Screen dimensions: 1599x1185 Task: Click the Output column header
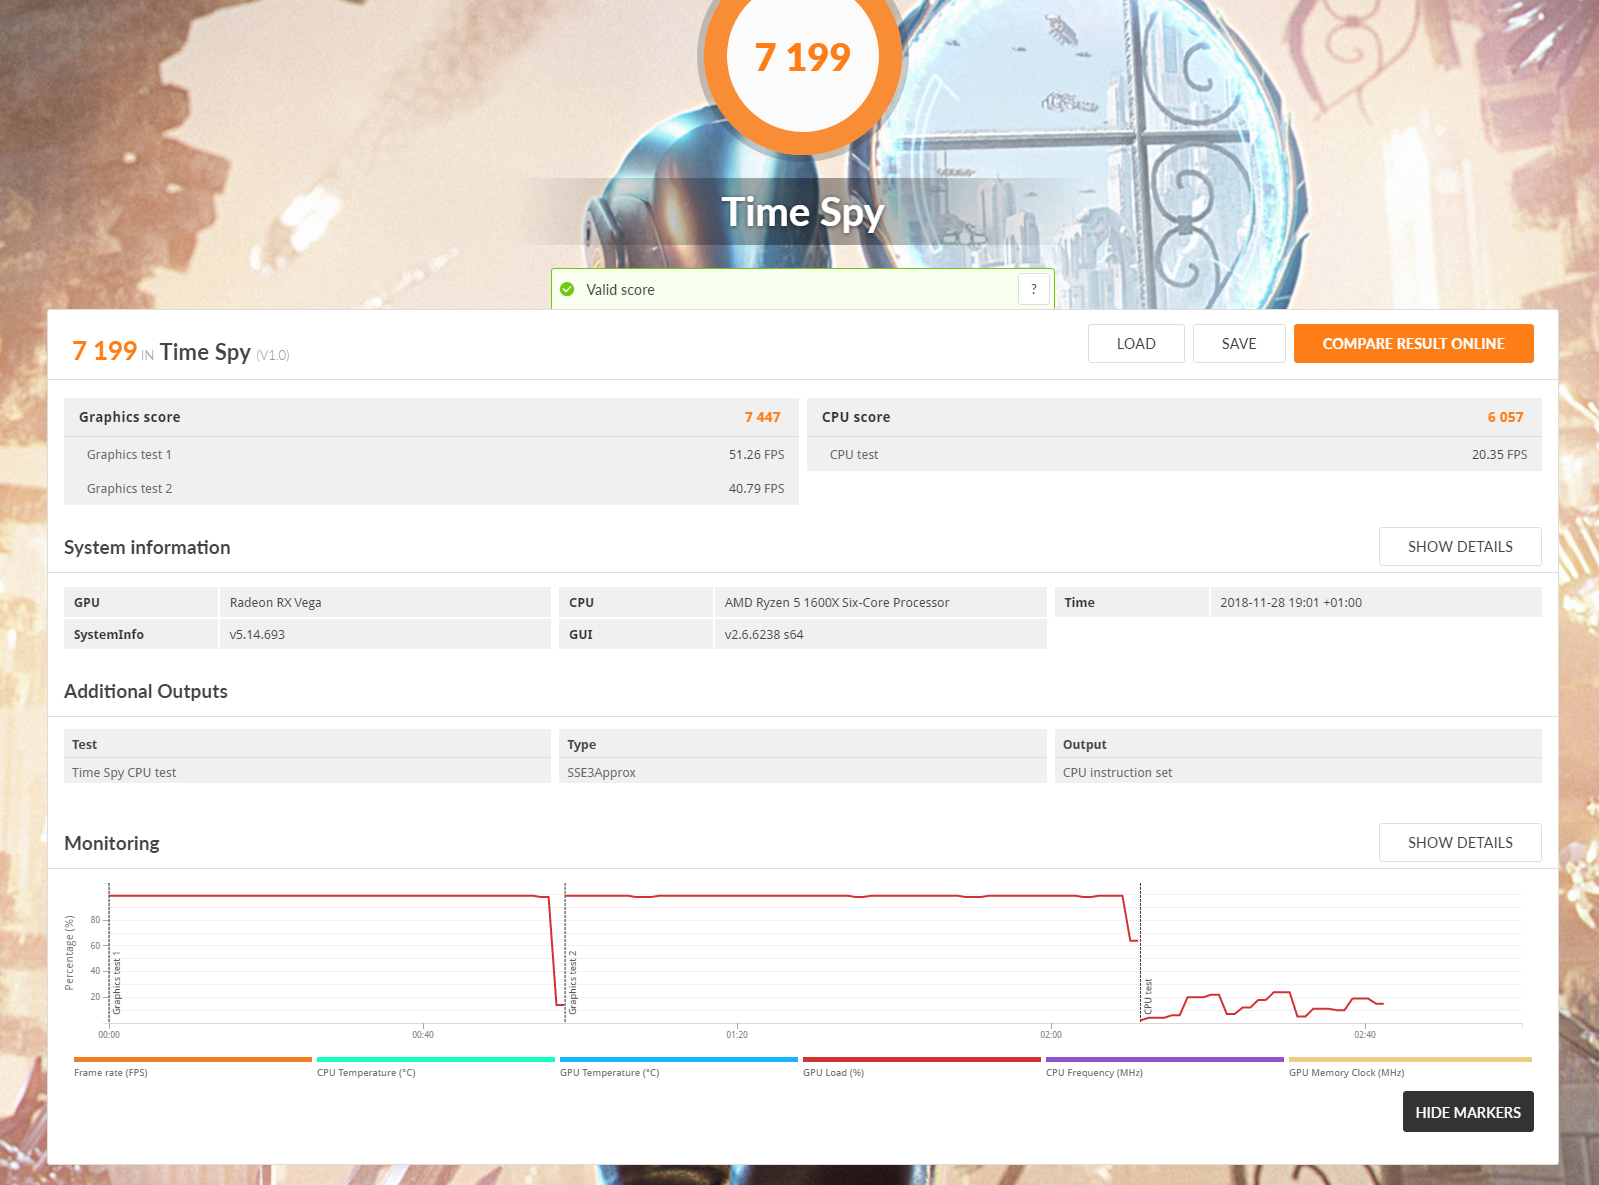pos(1298,744)
